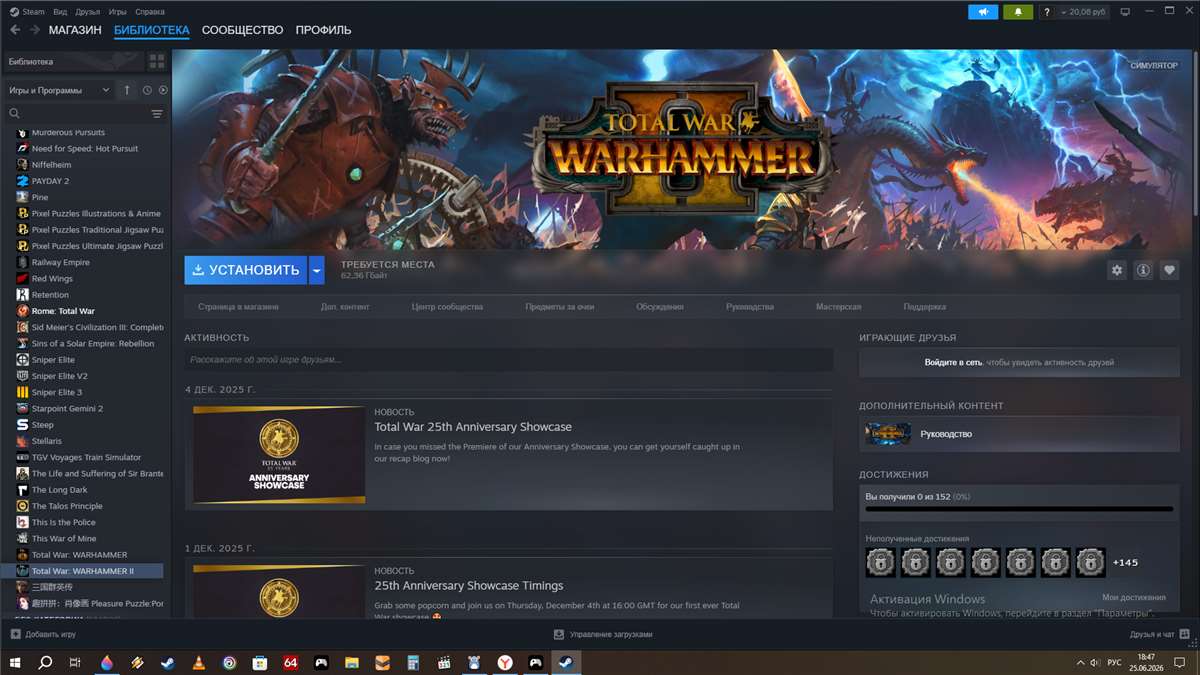Open the Друзья menu
Screen dimensions: 1200x675
88,12
